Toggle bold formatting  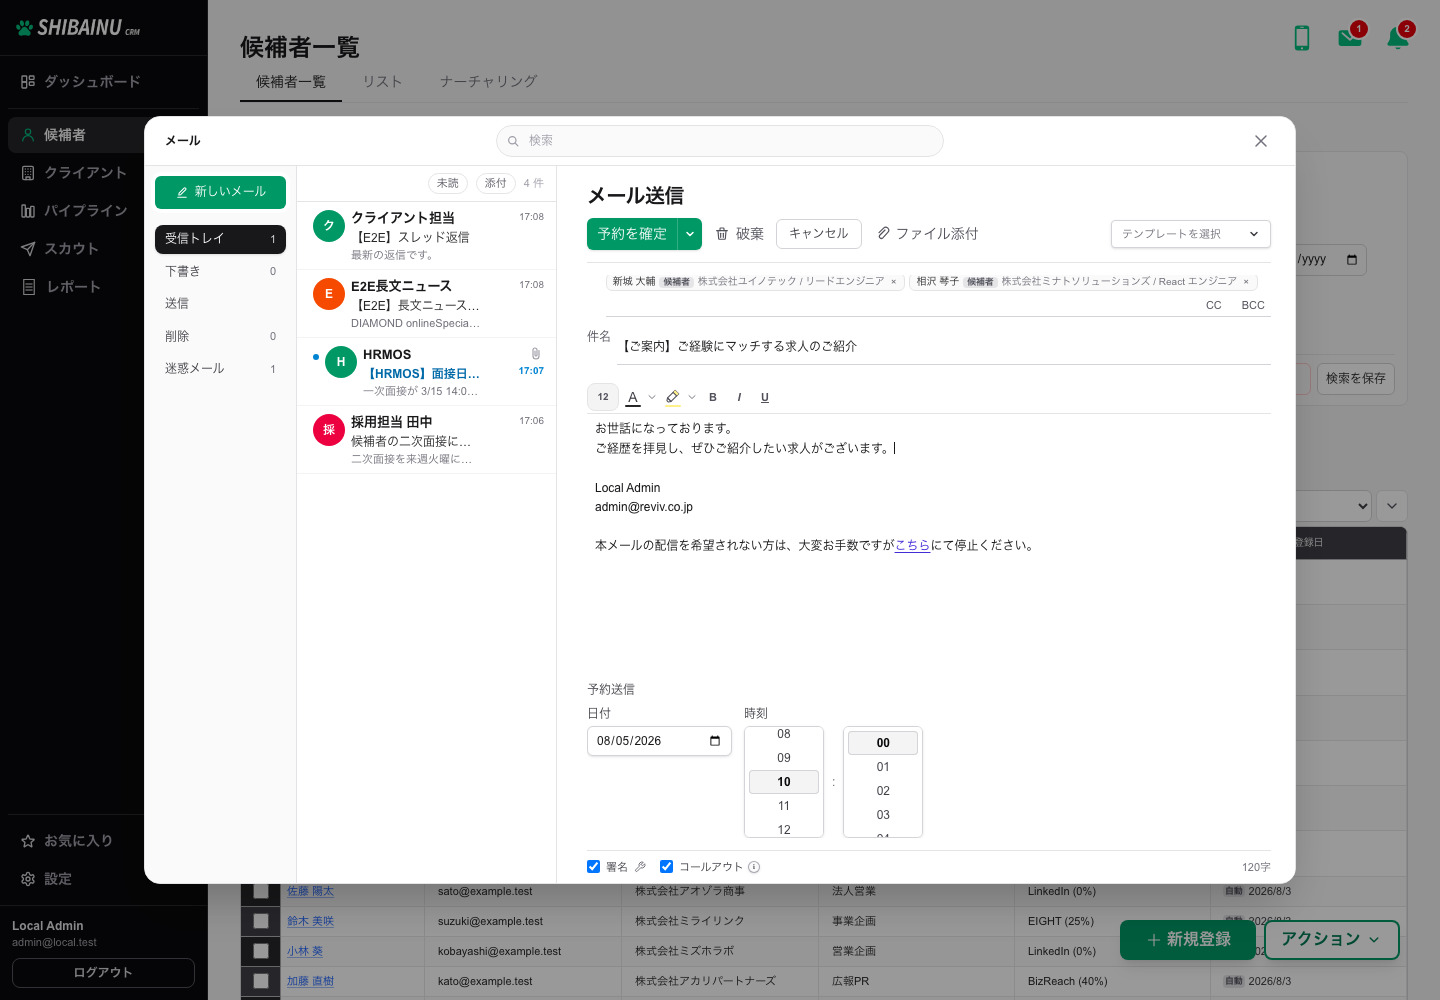tap(713, 397)
